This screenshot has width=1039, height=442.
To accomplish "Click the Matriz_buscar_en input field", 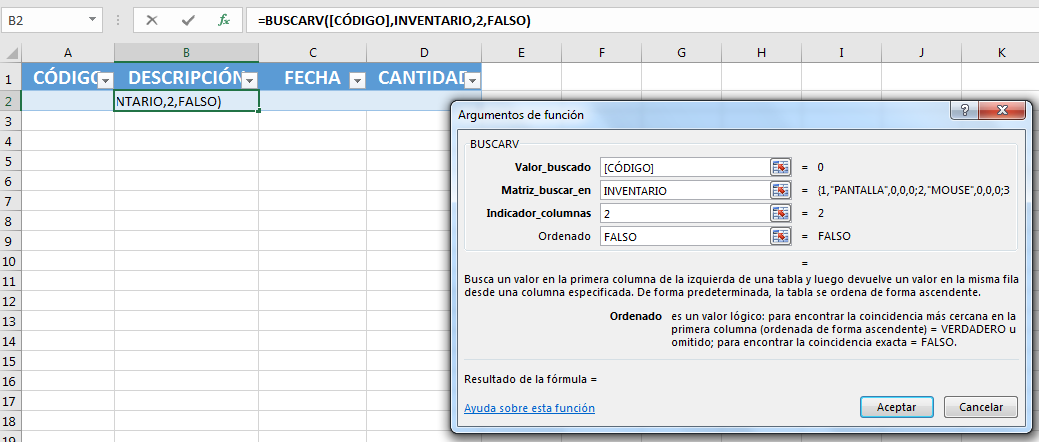I will (684, 190).
